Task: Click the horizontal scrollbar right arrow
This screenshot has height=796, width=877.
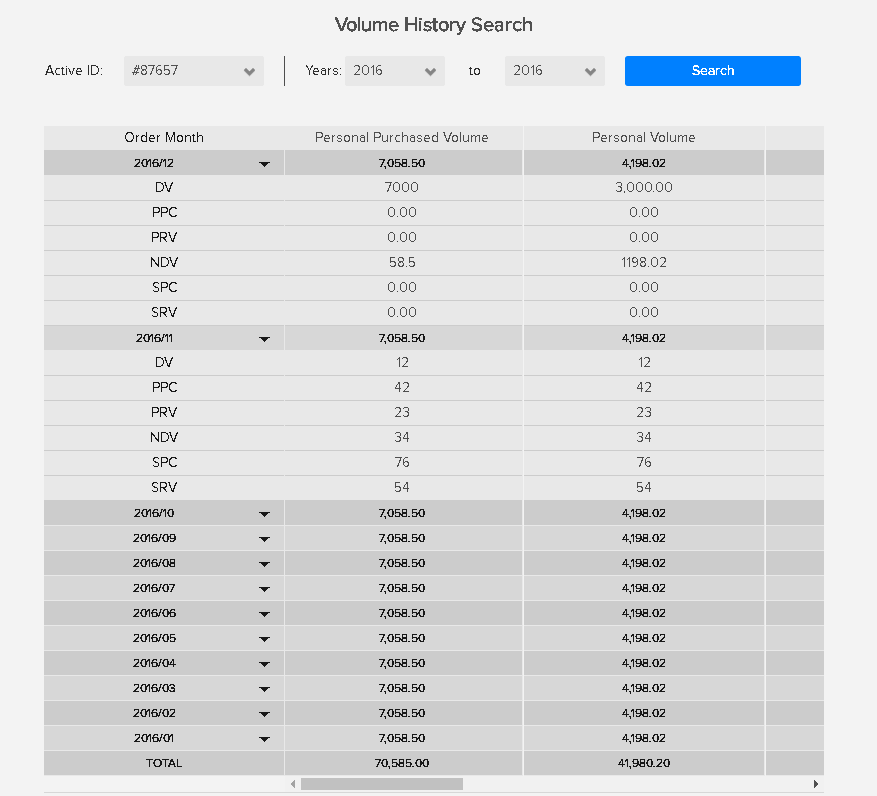Action: click(x=816, y=784)
